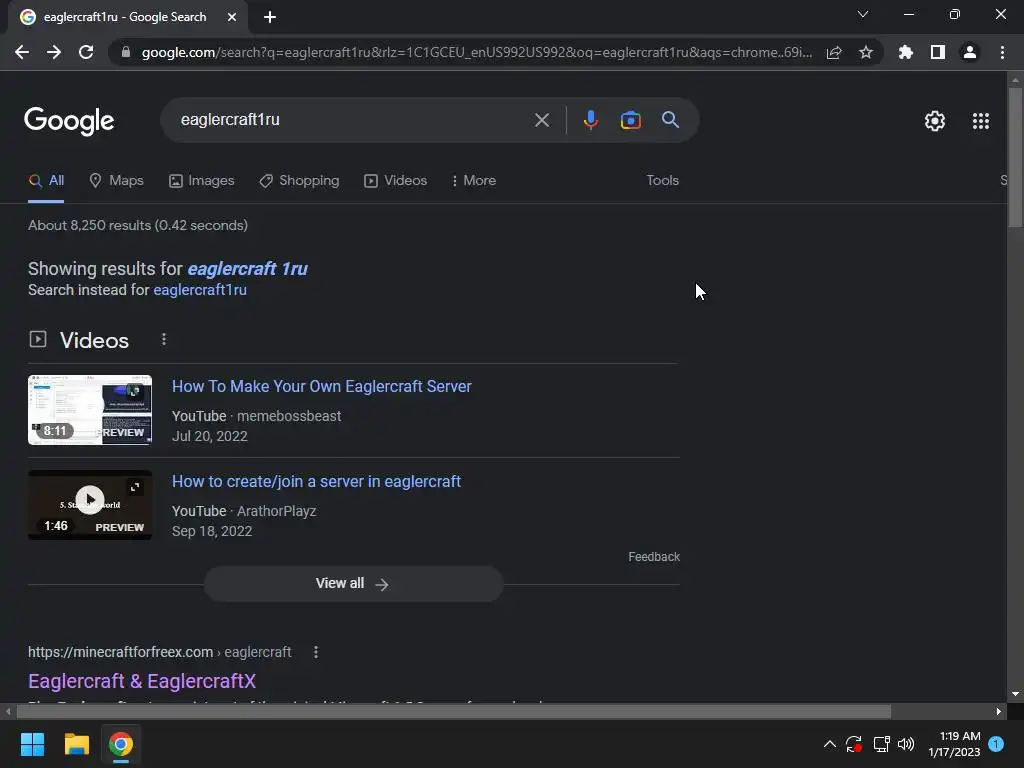
Task: Click the scroll down arrow
Action: click(x=1015, y=694)
